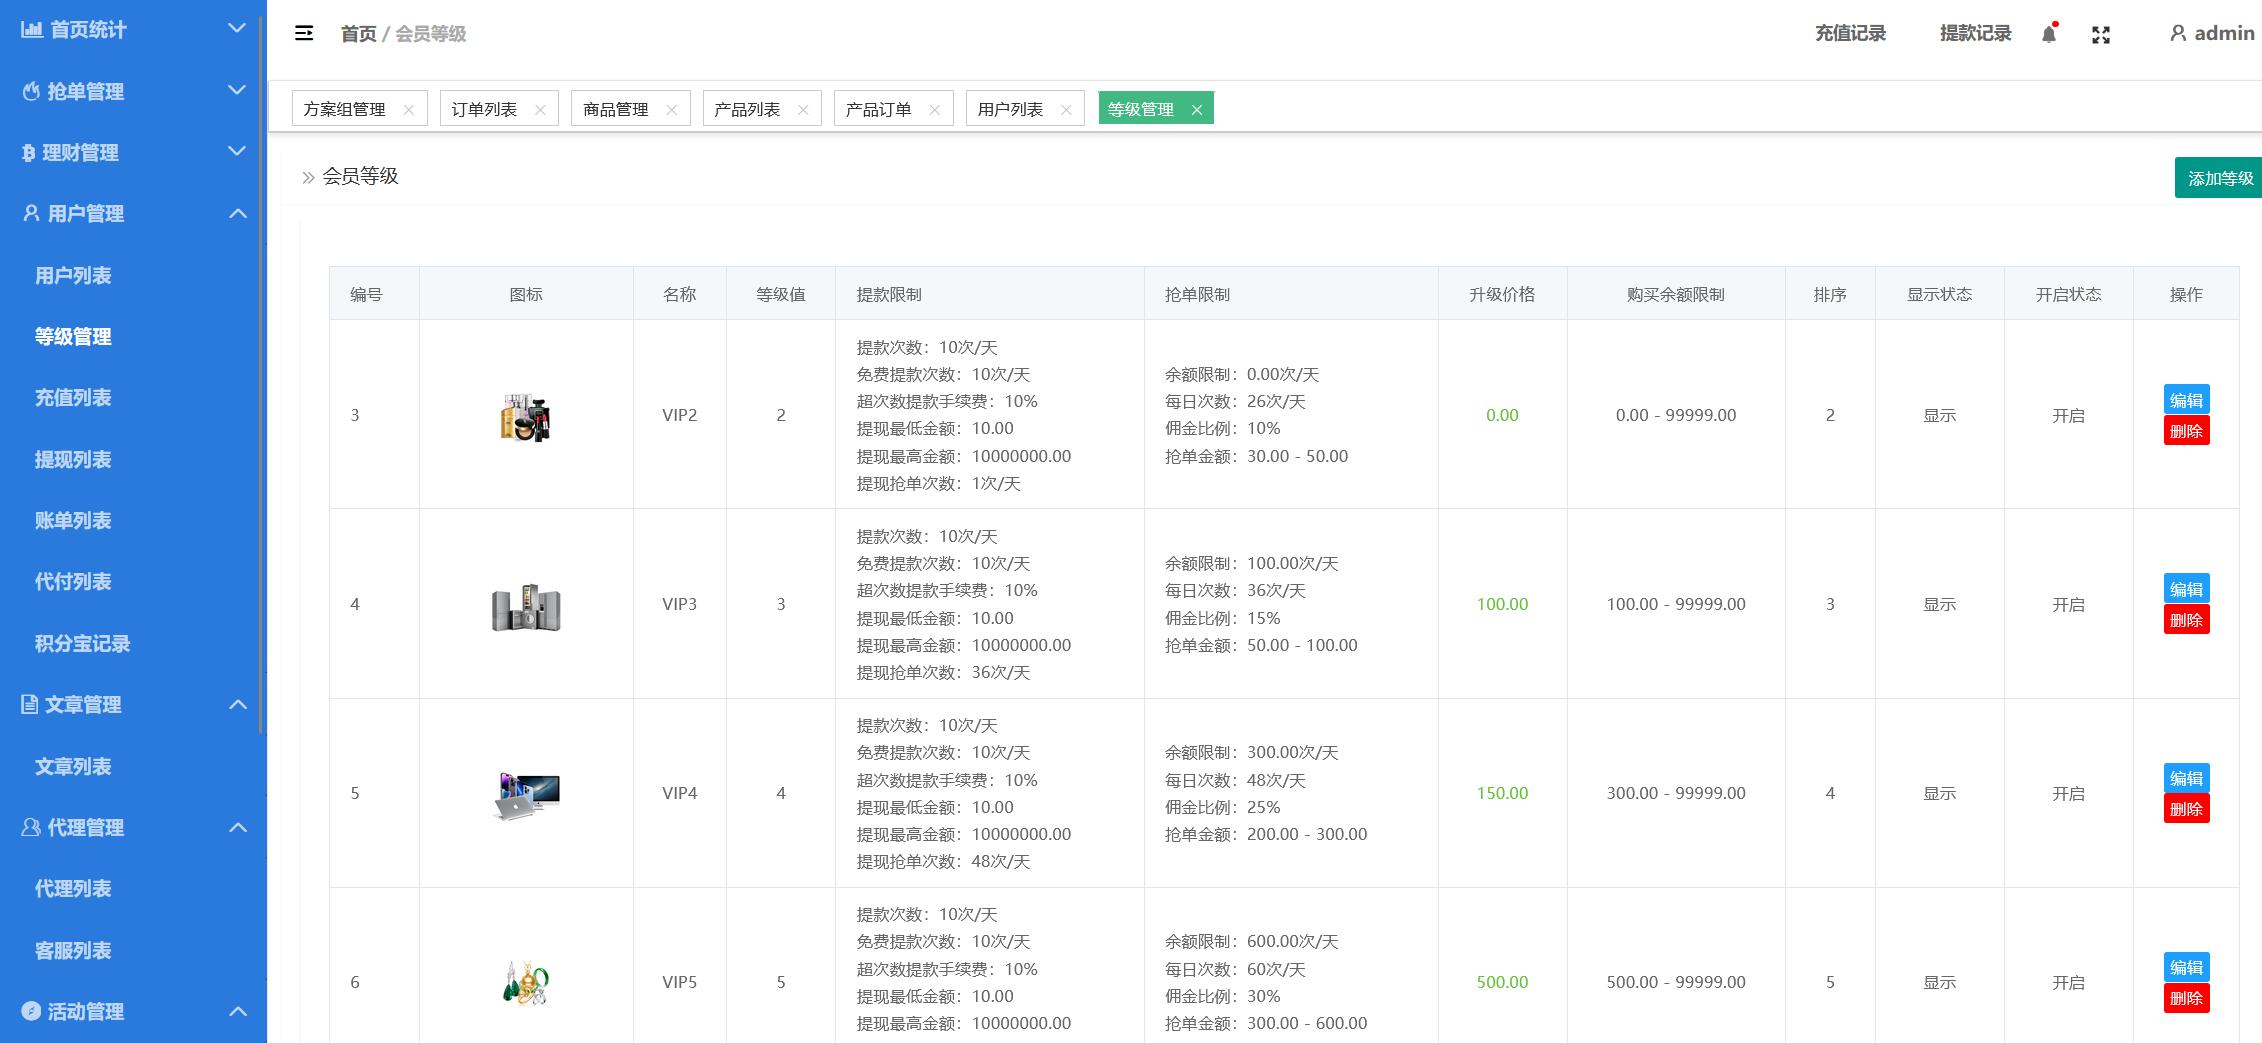2262x1043 pixels.
Task: Click the 首页统计 chart icon in sidebar
Action: [x=32, y=29]
